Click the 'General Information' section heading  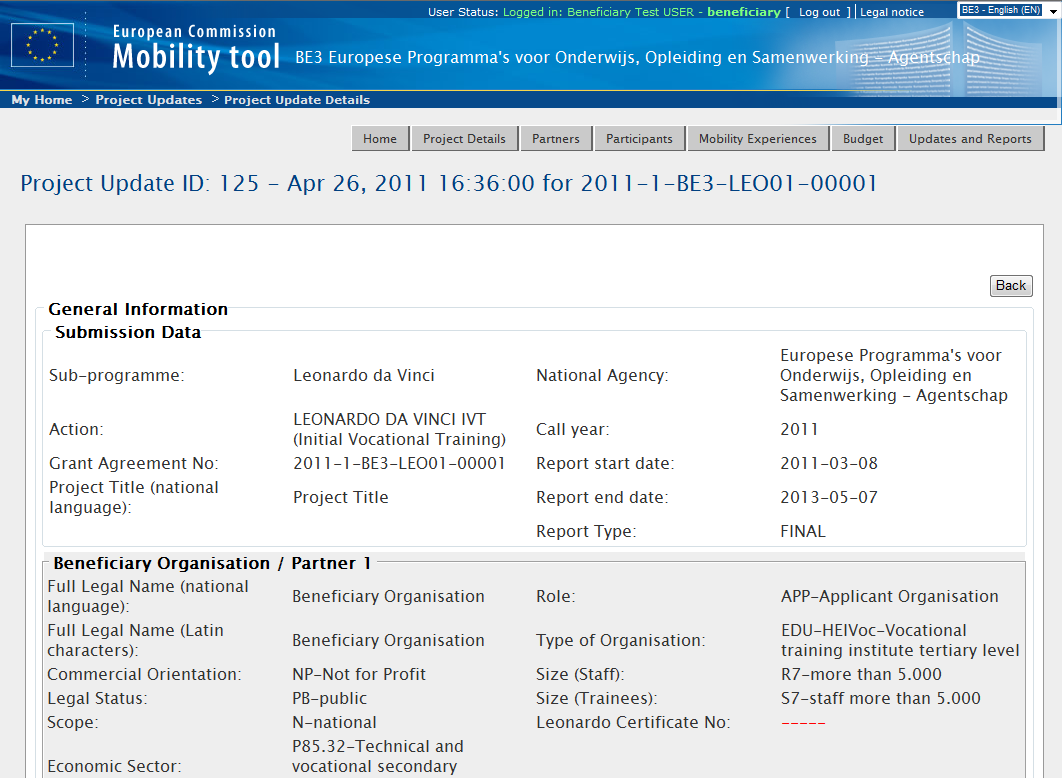138,309
